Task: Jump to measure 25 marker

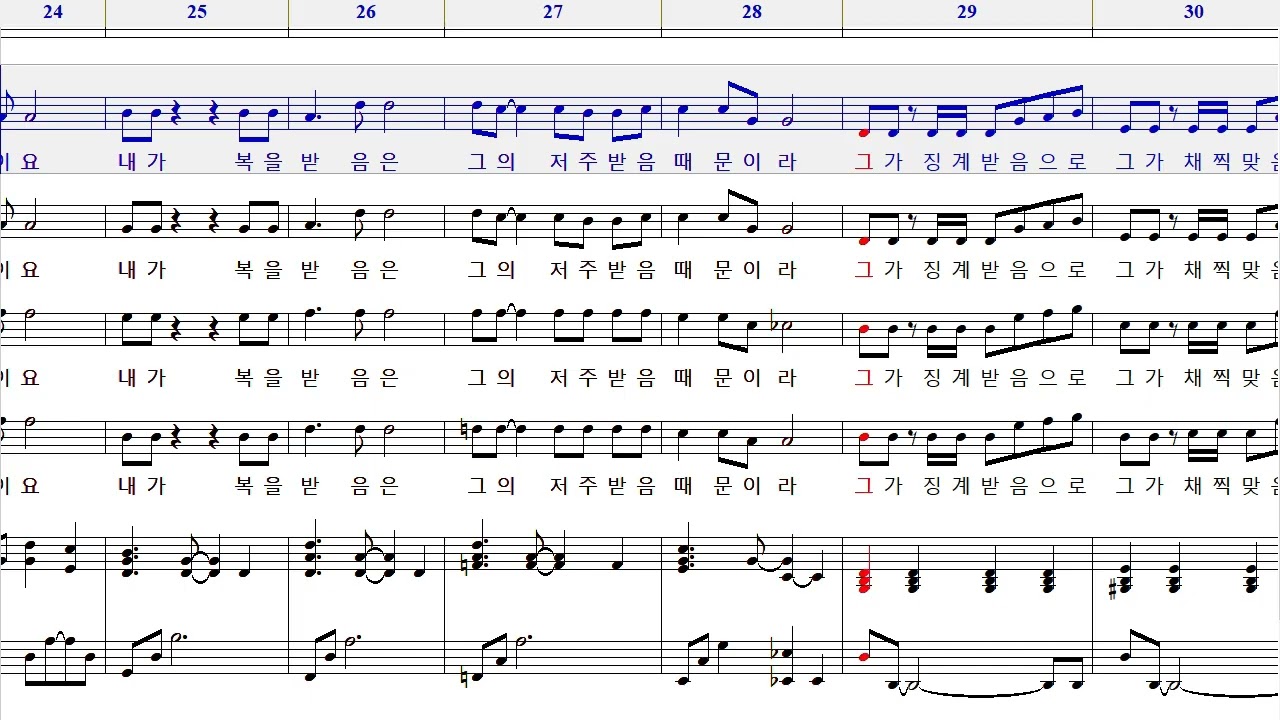Action: pos(197,12)
